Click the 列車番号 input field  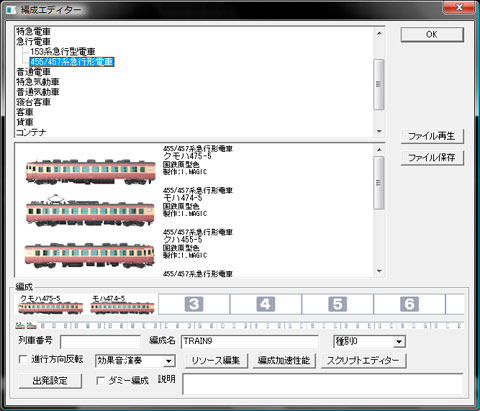click(100, 342)
